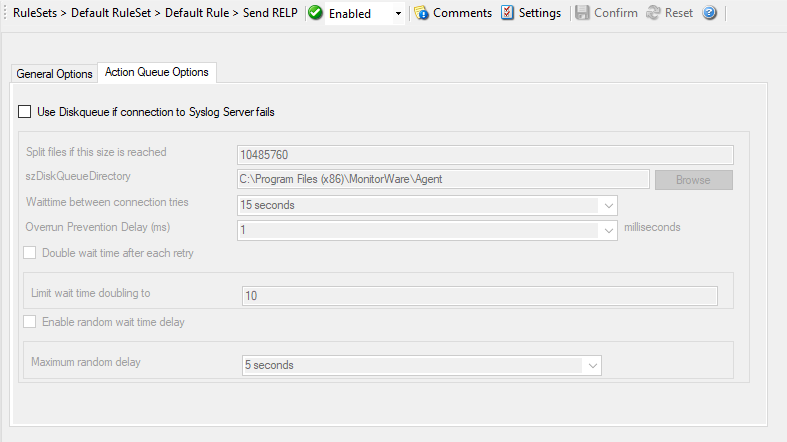Open the Maximum random delay dropdown
The width and height of the screenshot is (787, 442).
[x=593, y=366]
